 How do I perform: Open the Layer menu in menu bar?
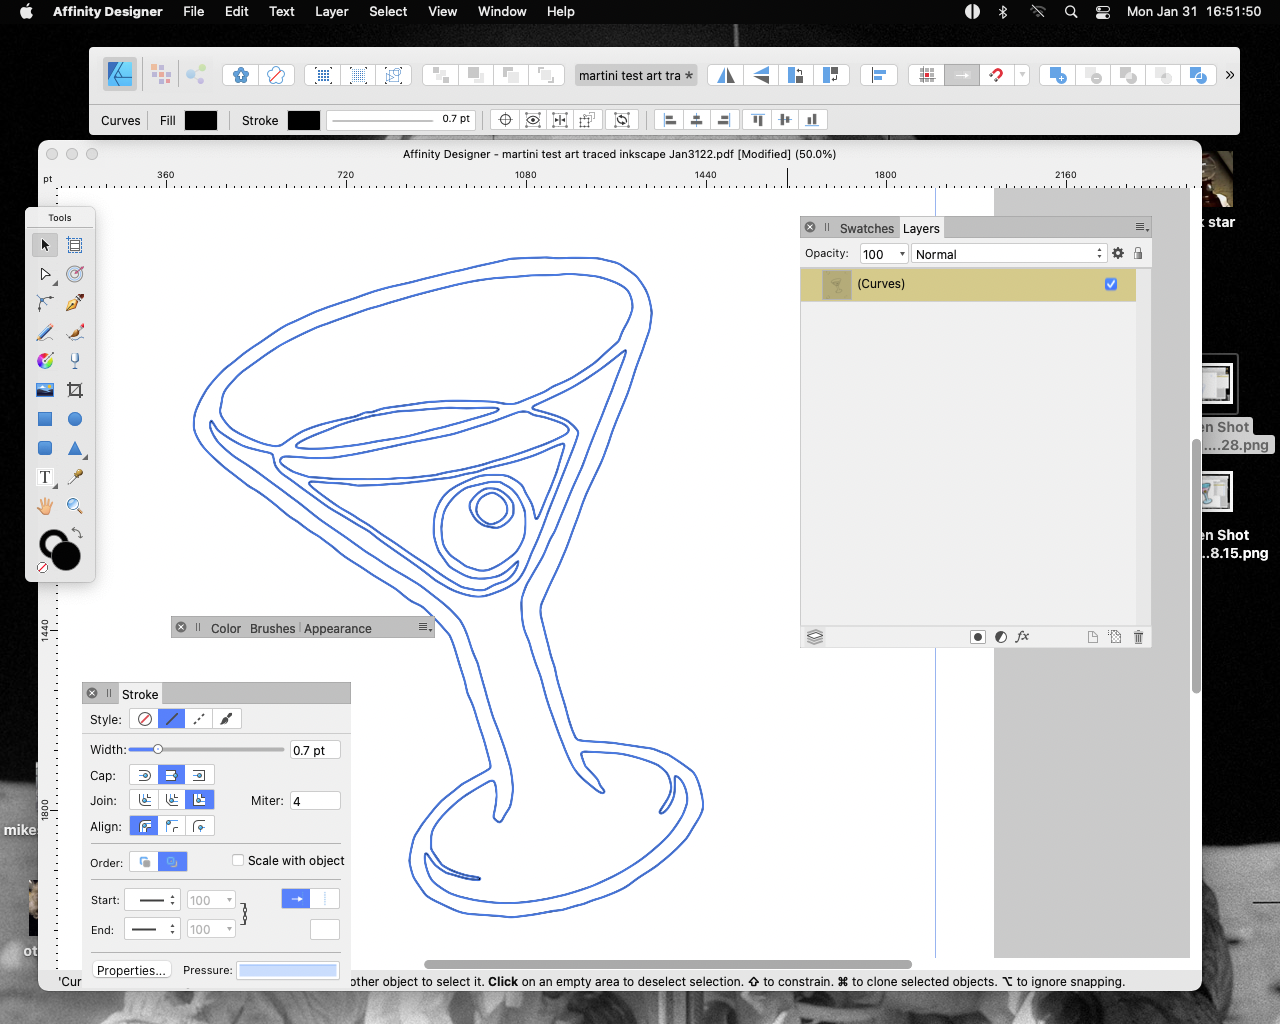tap(331, 12)
